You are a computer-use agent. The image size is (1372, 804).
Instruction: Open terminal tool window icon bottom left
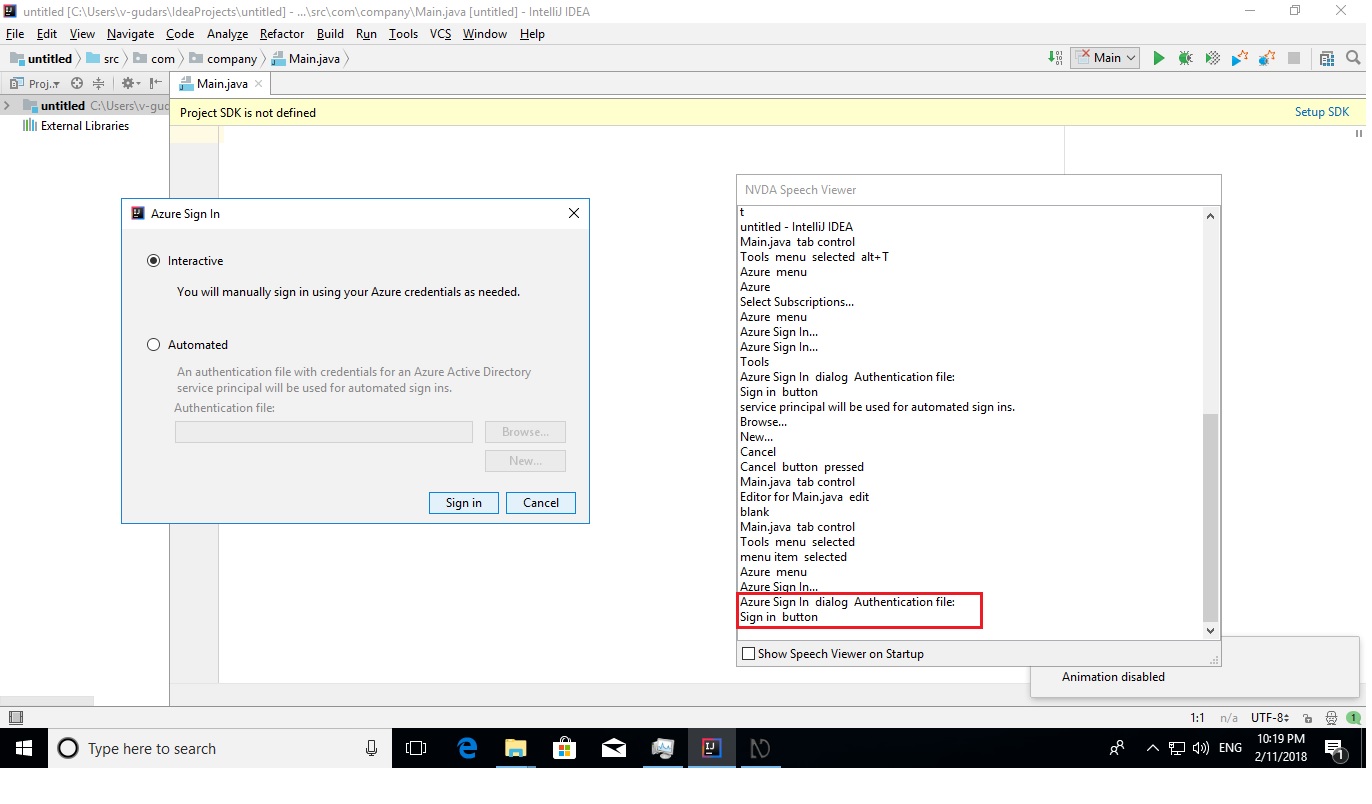(14, 717)
